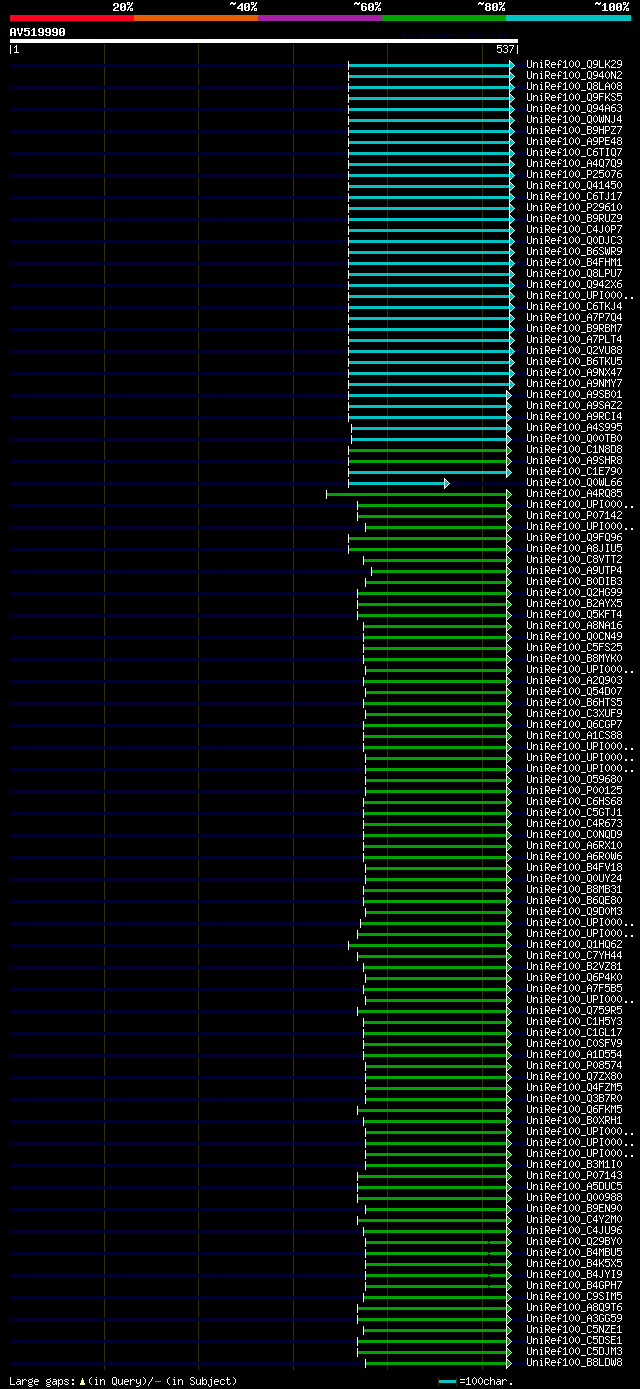The height and width of the screenshot is (1389, 640).
Task: Open hit UniRef100_B9RBM7
Action: coord(574,328)
